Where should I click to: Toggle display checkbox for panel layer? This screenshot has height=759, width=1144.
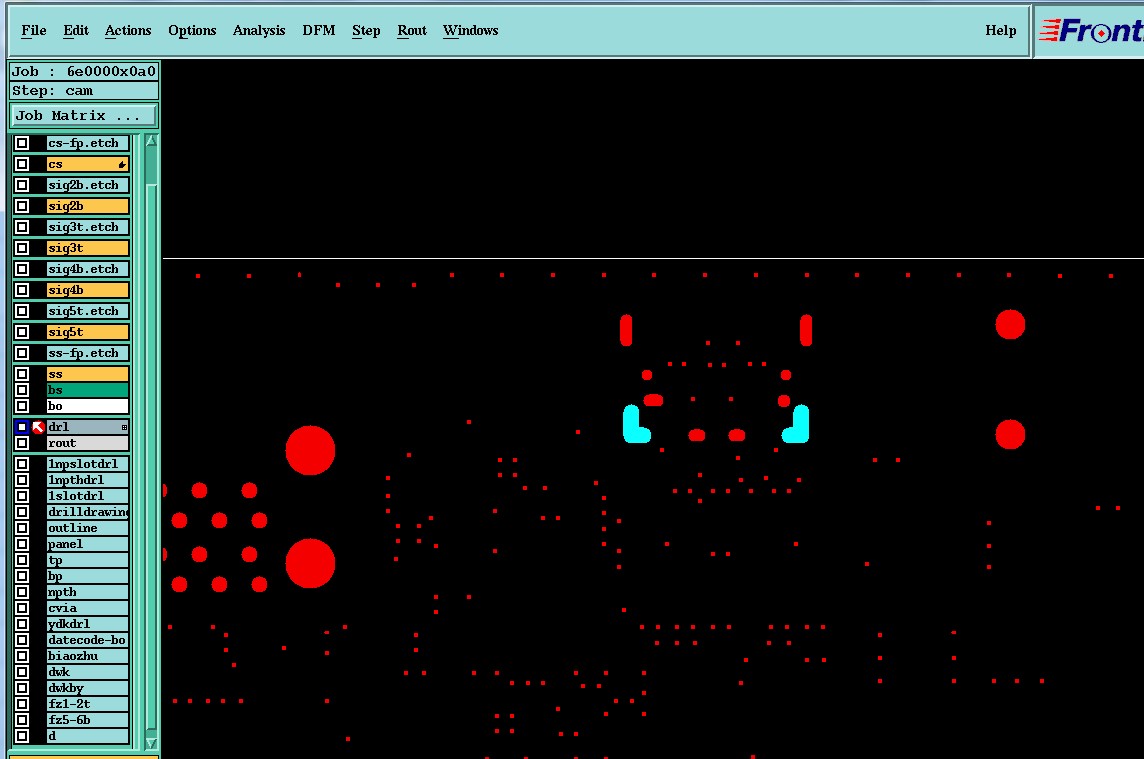[22, 544]
